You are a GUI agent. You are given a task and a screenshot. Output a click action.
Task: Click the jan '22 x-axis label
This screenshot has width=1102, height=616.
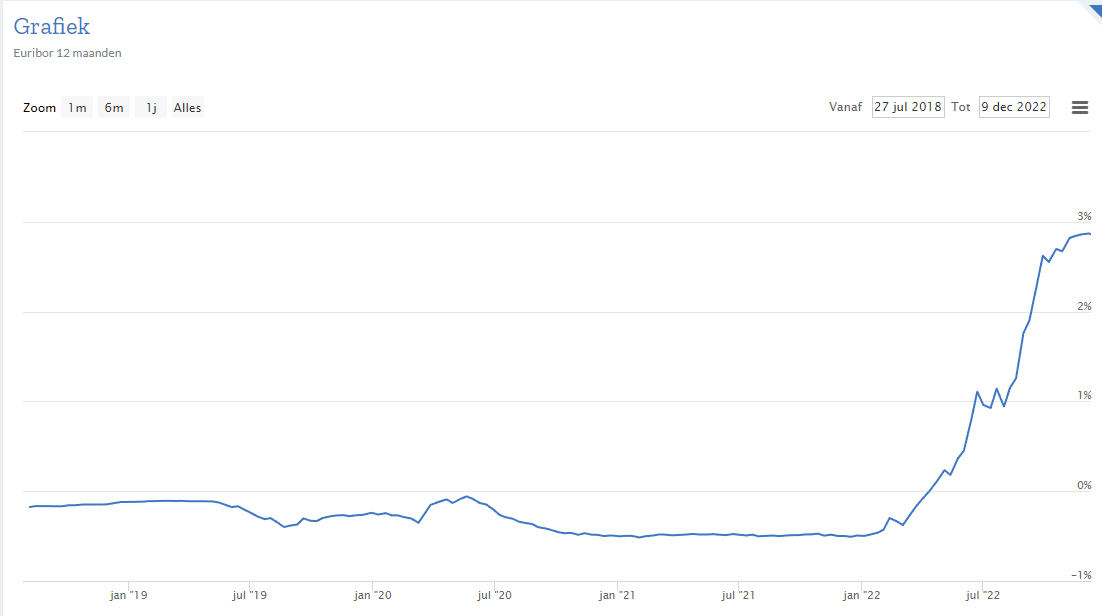click(x=861, y=596)
